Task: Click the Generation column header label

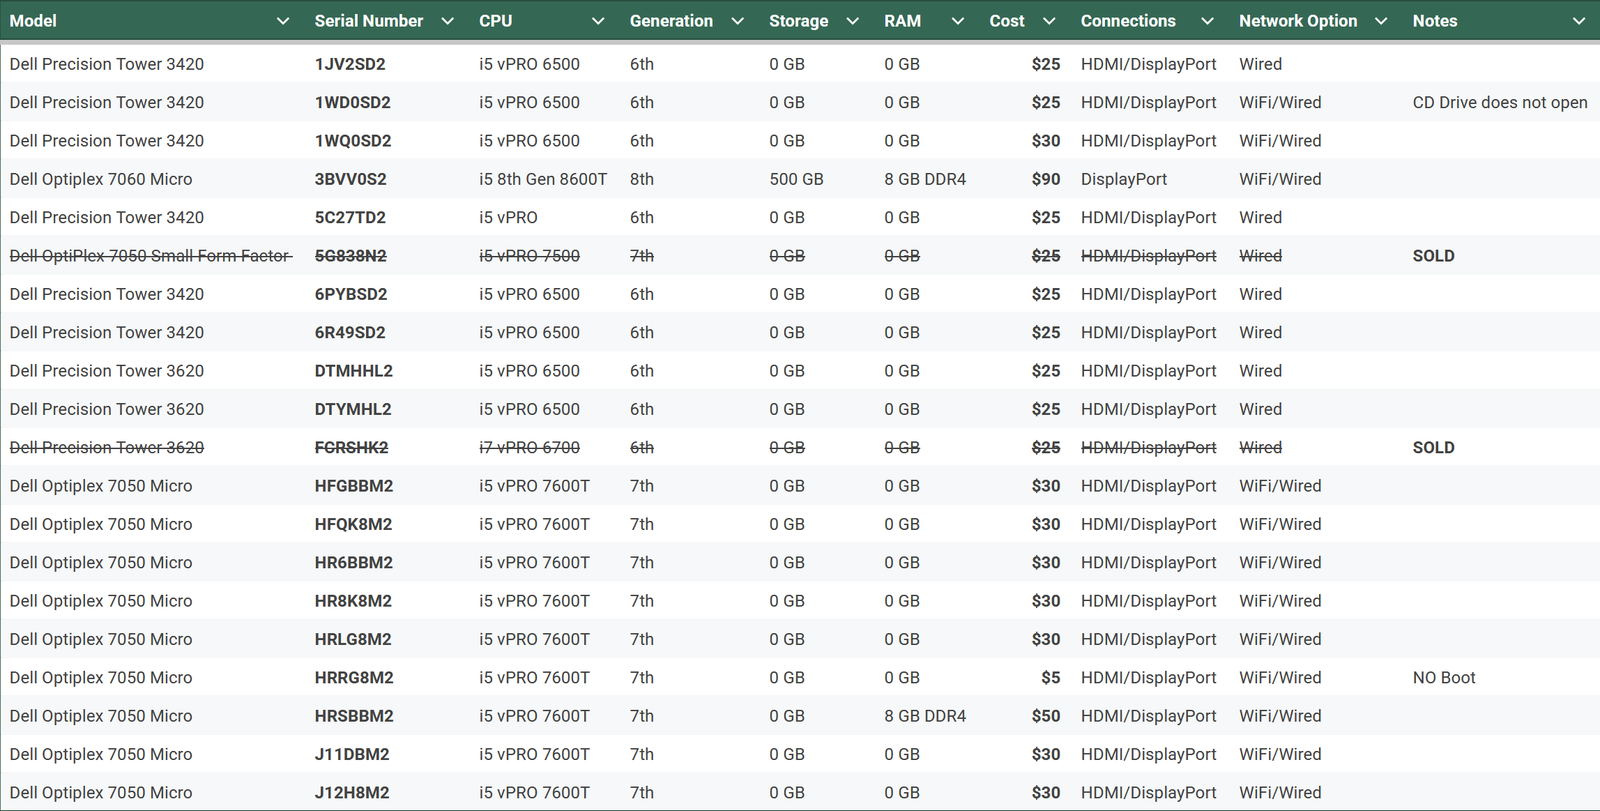Action: 671,21
